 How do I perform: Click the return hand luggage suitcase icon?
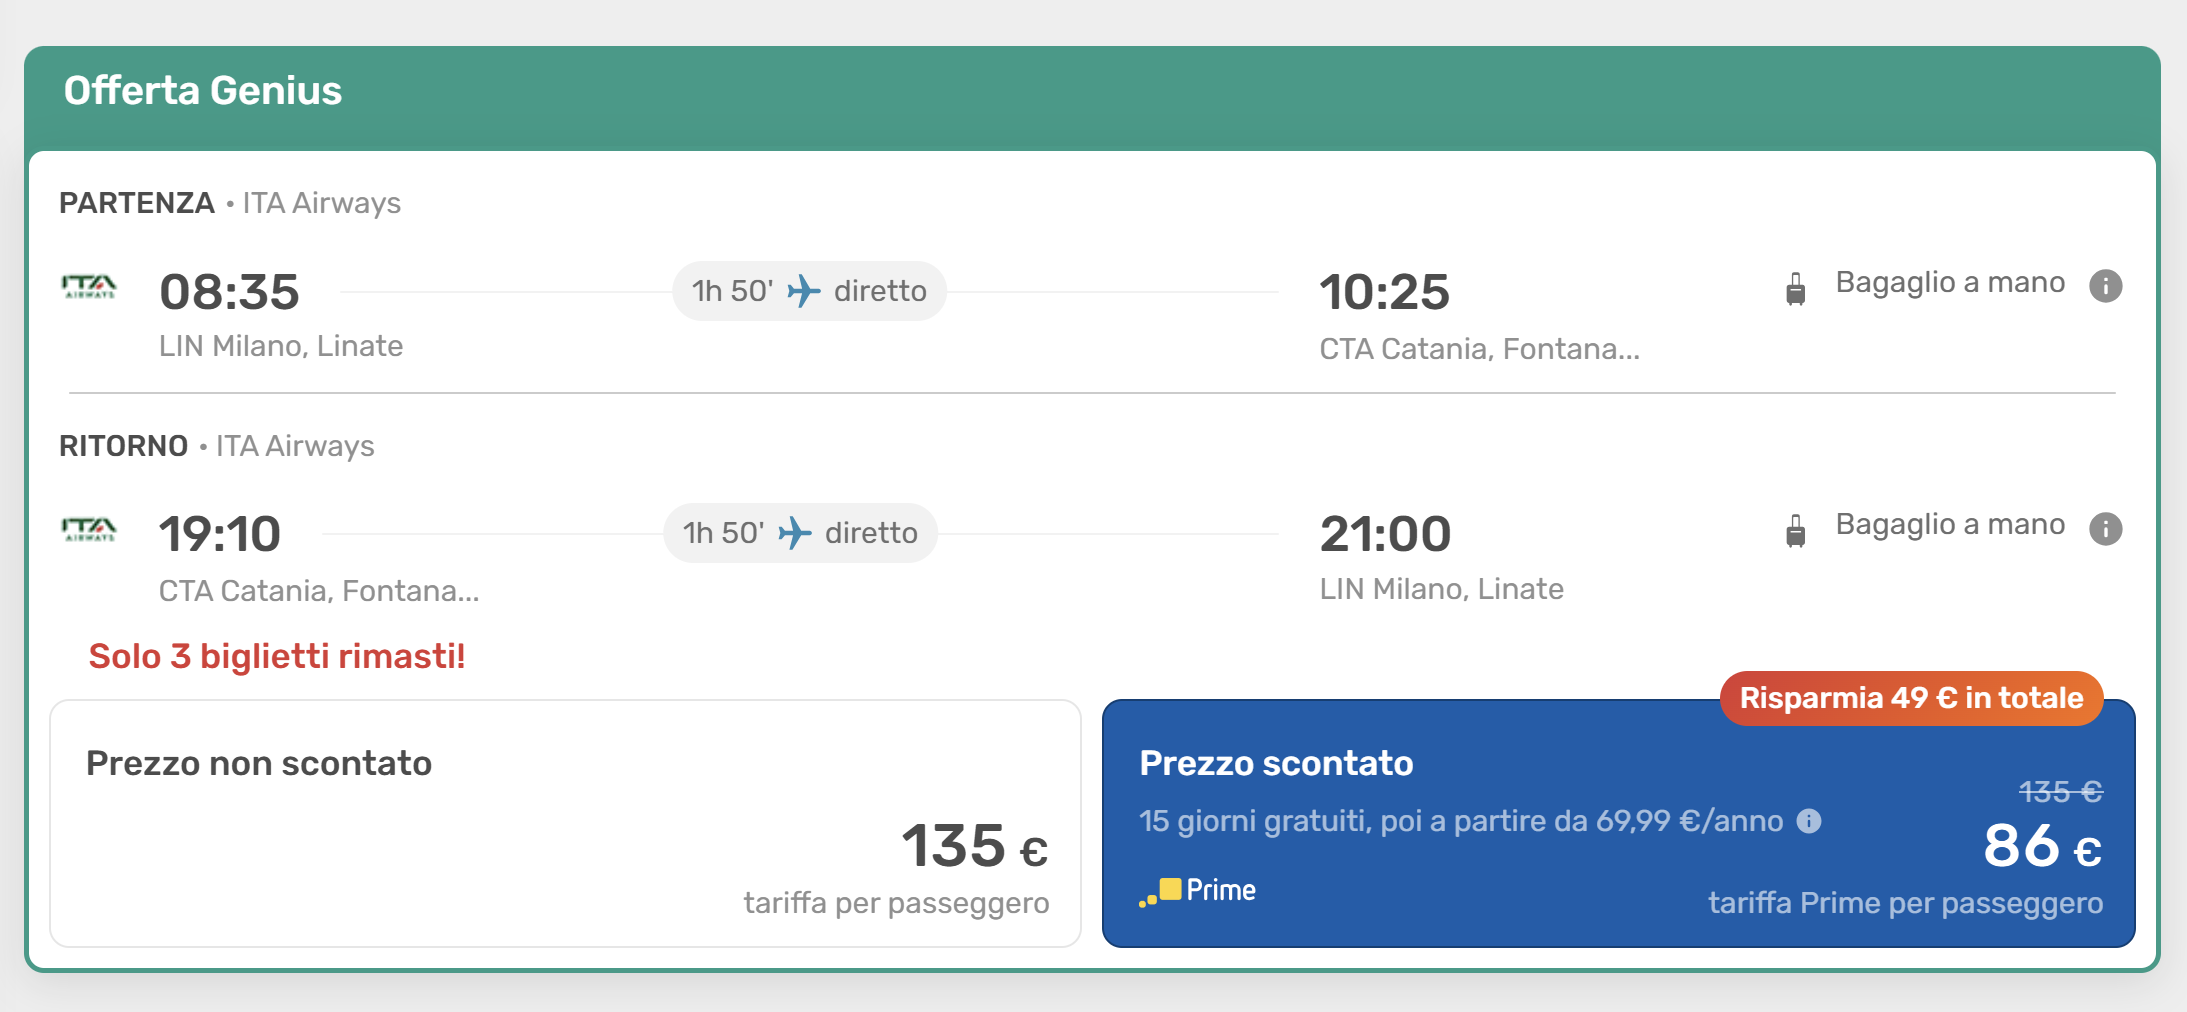(x=1796, y=530)
